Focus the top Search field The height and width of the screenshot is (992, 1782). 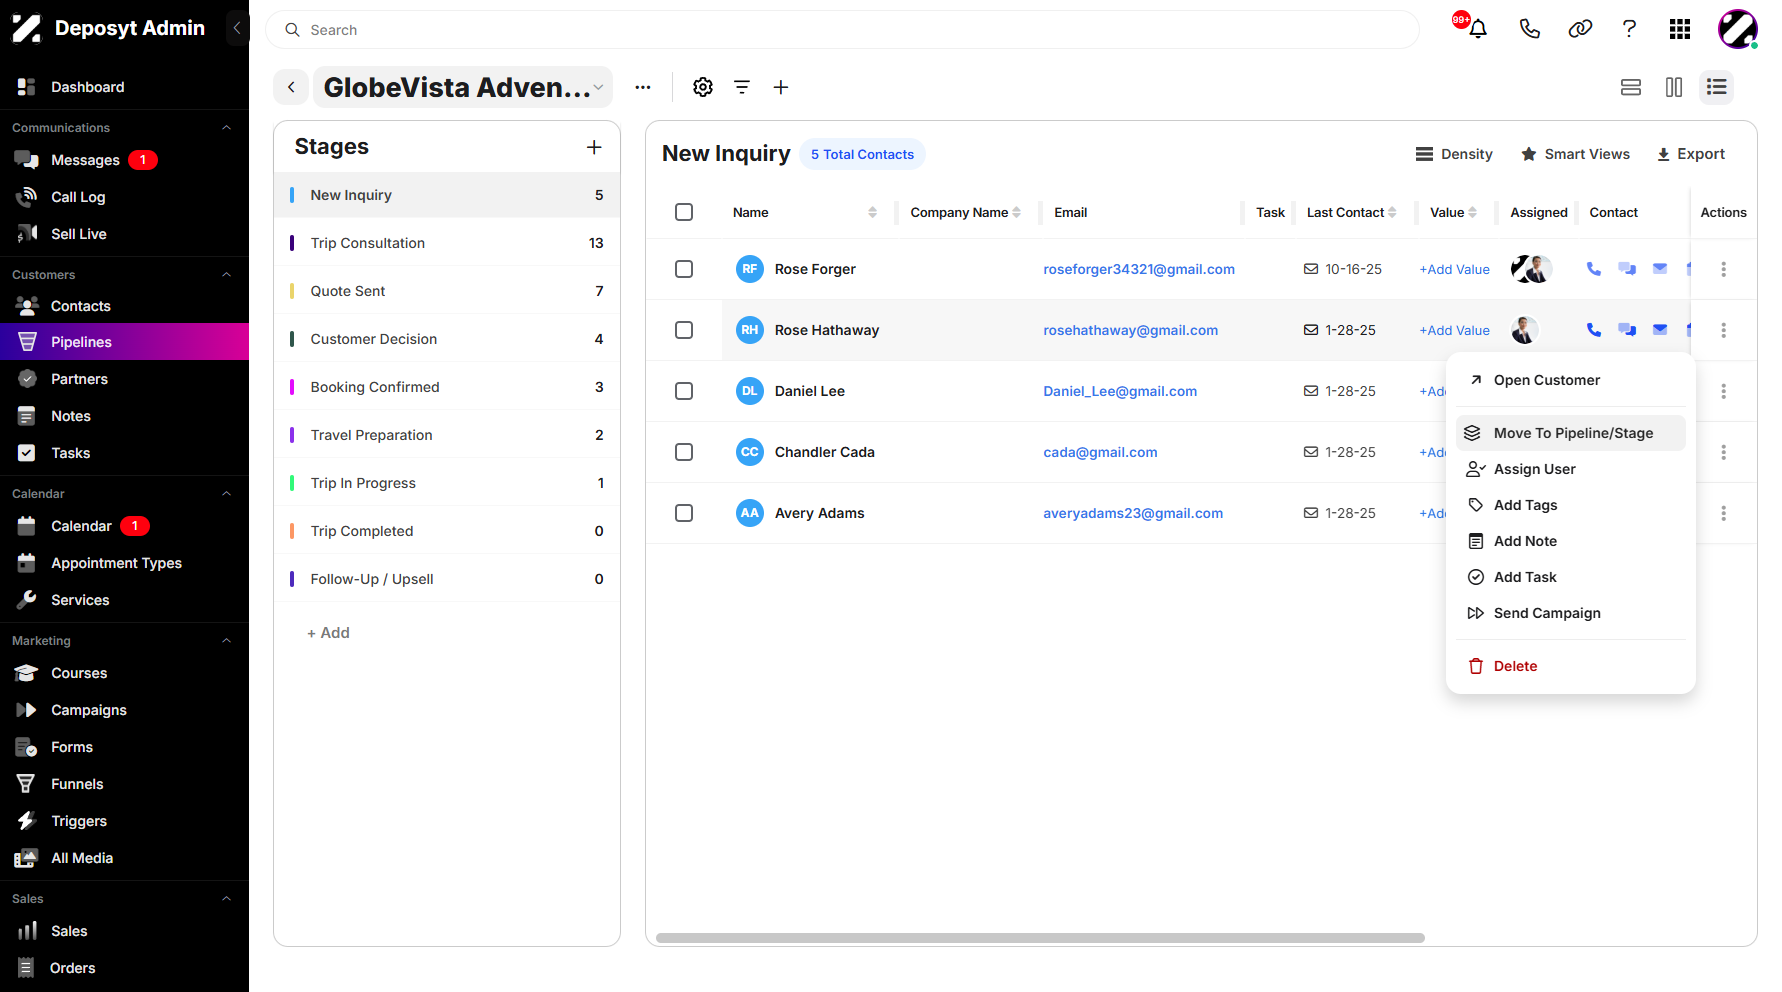[842, 30]
